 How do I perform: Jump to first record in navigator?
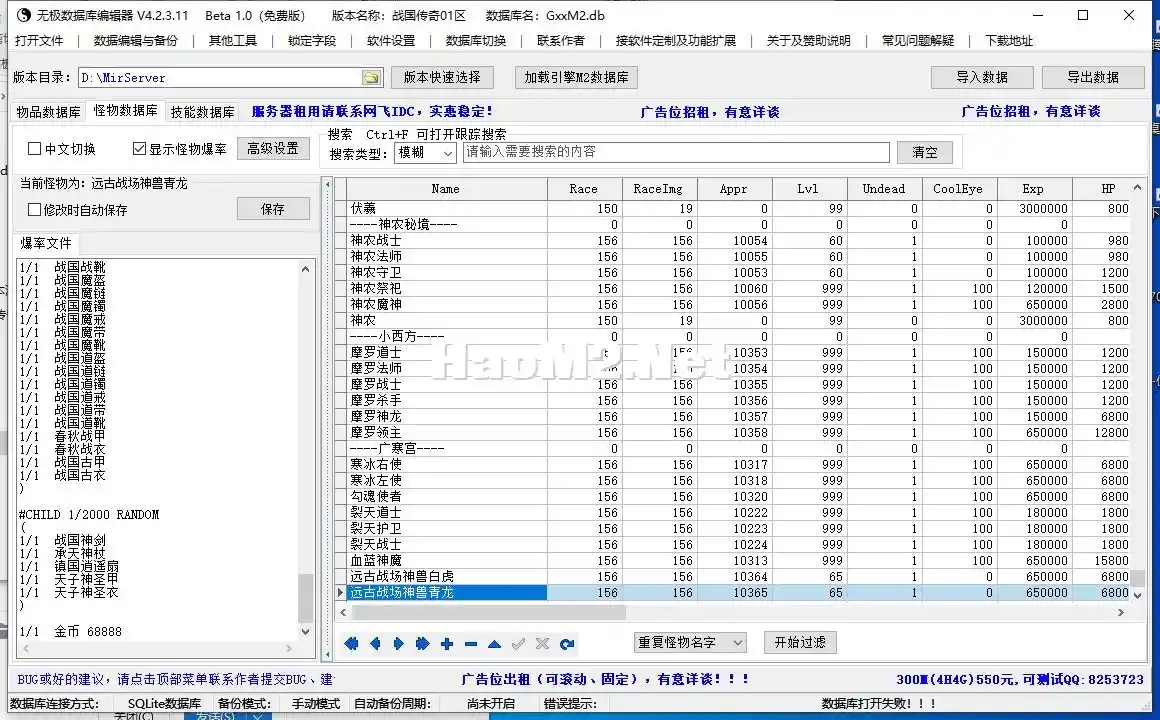coord(351,644)
